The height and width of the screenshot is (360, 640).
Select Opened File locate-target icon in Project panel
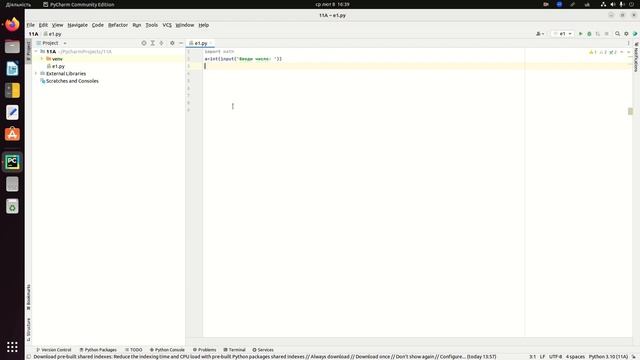point(144,43)
